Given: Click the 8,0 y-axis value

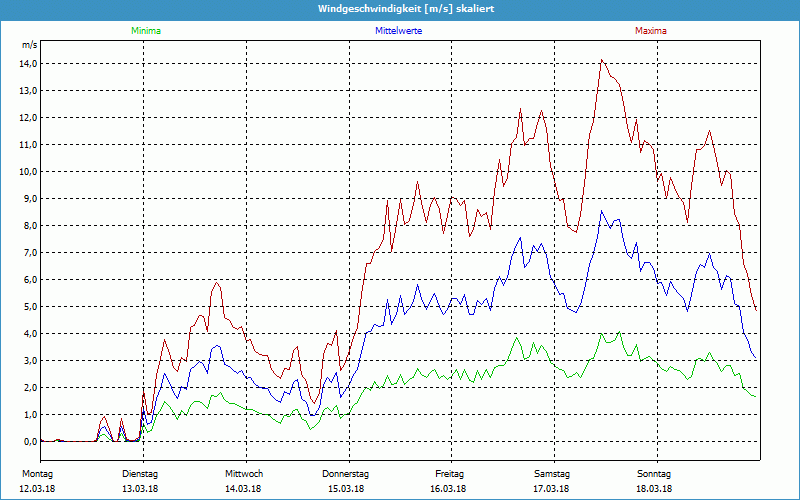Looking at the screenshot, I should click(x=30, y=226).
